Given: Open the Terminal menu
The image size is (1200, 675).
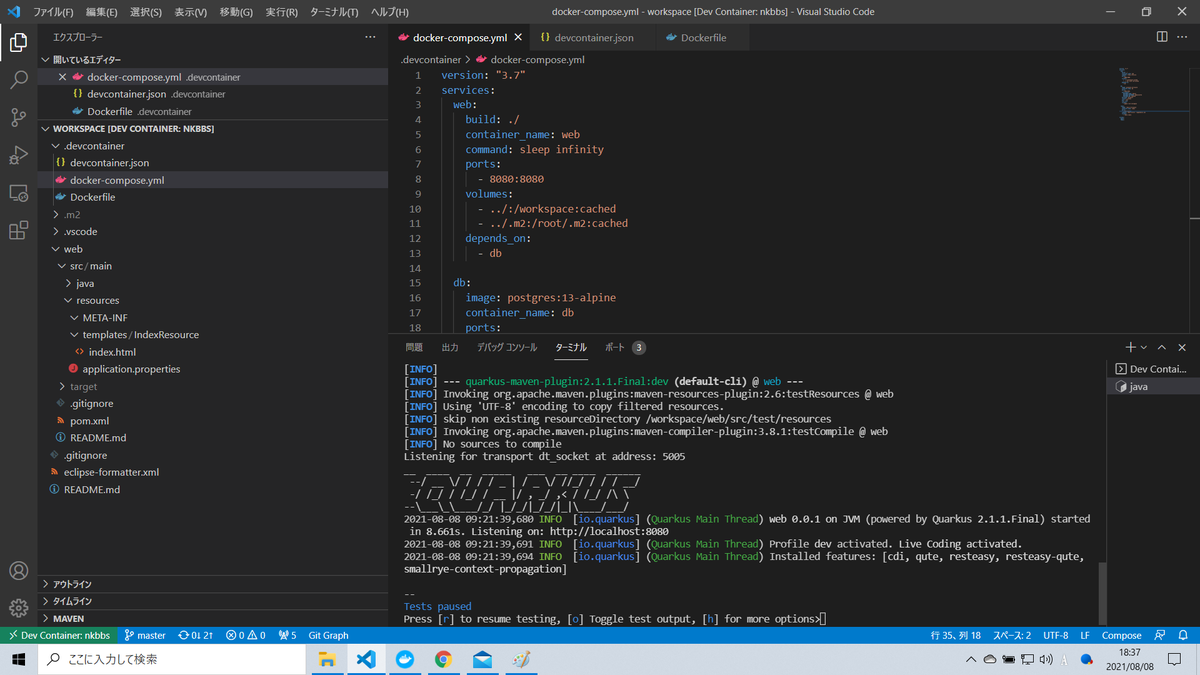Looking at the screenshot, I should click(334, 12).
